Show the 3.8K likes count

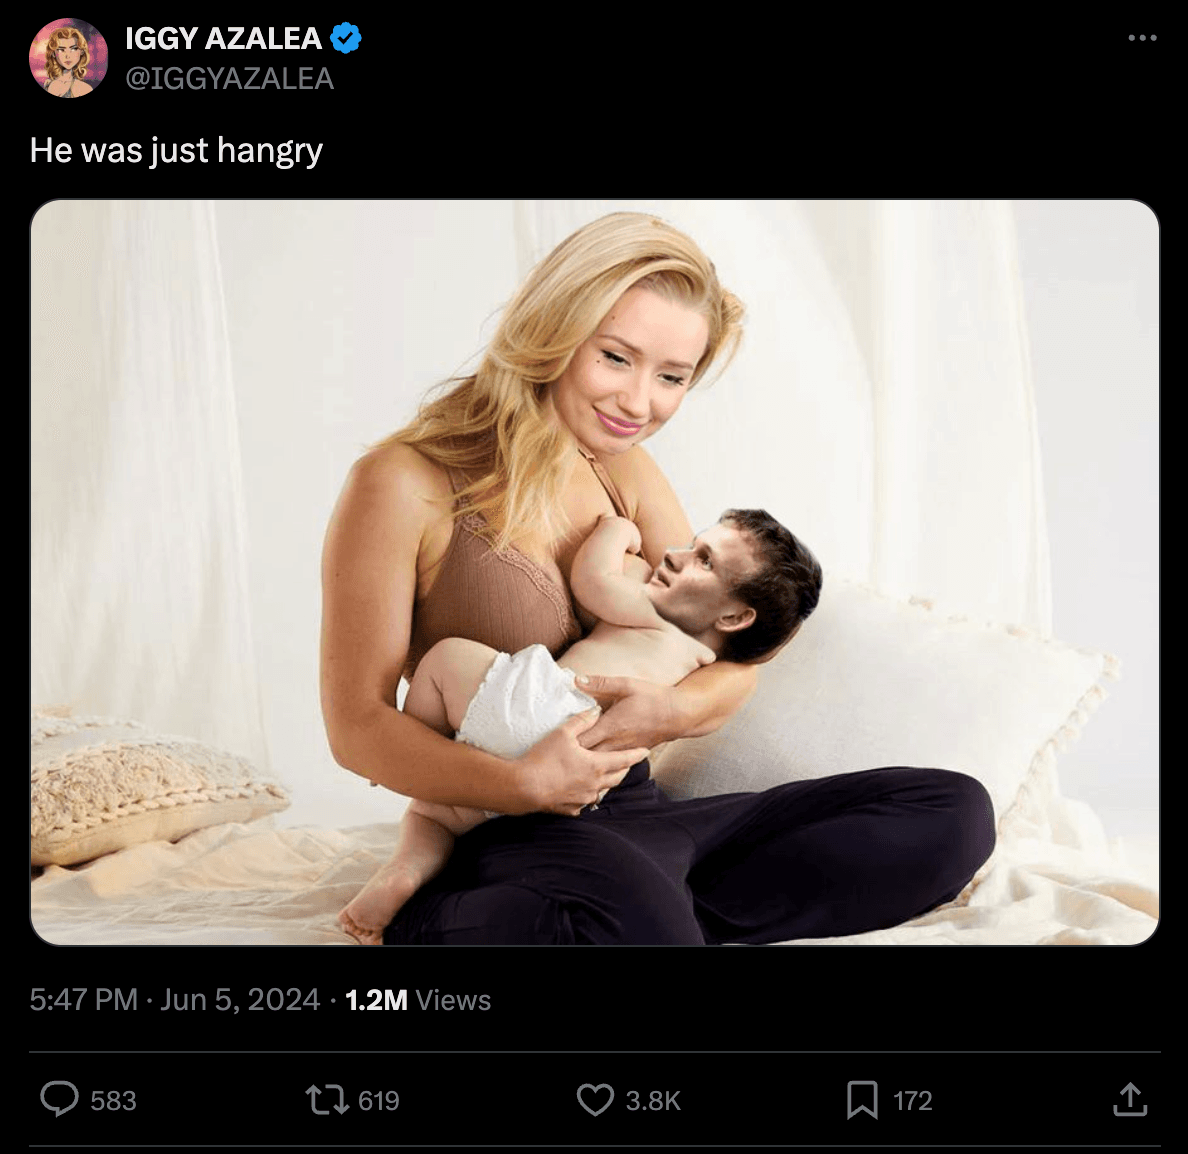point(653,1100)
